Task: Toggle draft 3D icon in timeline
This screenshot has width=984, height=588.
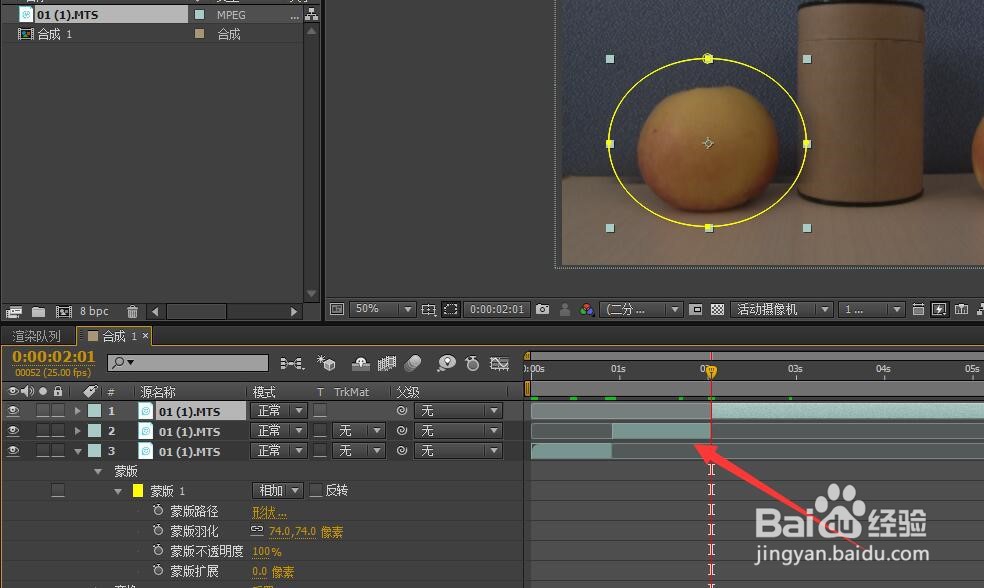Action: coord(326,363)
